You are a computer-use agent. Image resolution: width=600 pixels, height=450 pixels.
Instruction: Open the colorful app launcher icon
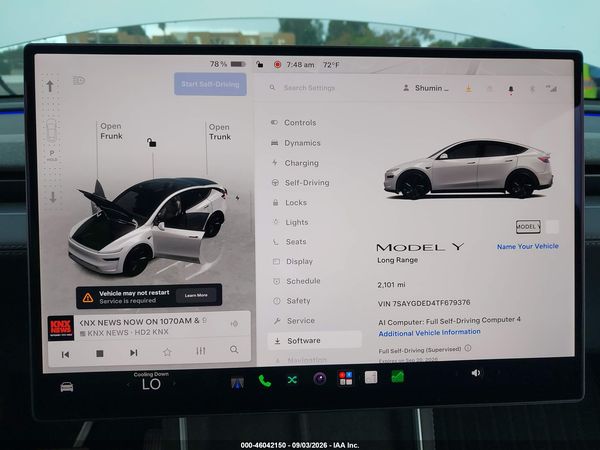click(x=345, y=378)
